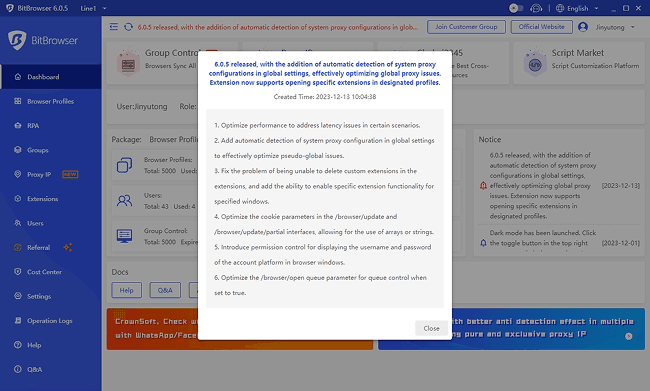
Task: Click the Users package icon
Action: [124, 201]
